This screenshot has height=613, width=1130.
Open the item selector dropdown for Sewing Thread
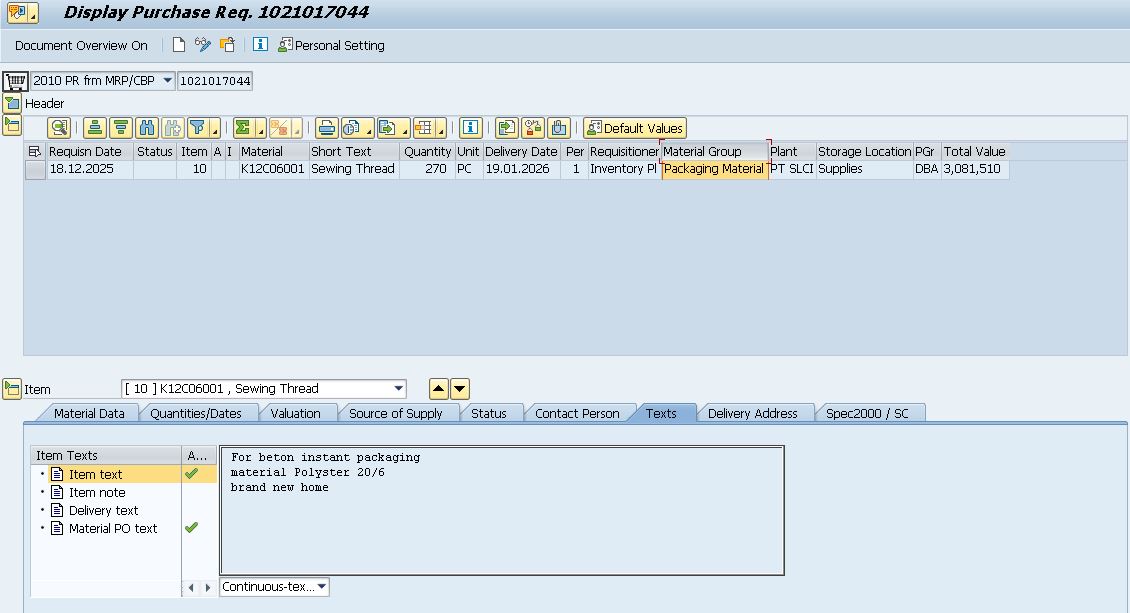(399, 389)
